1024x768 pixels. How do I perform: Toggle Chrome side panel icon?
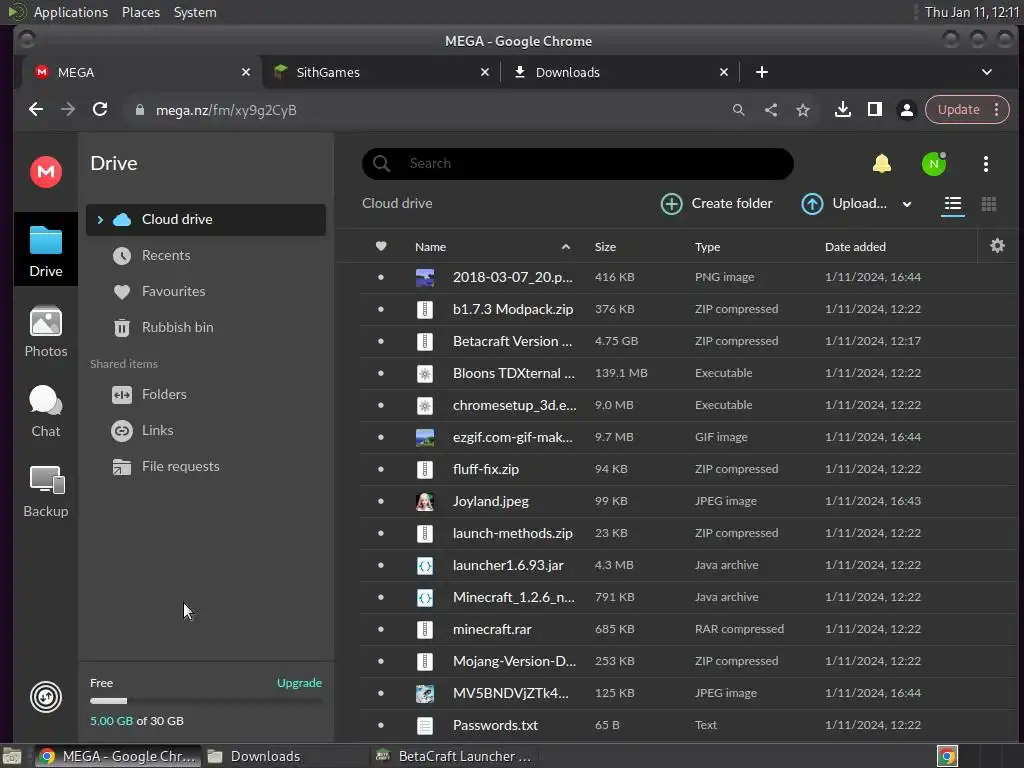(874, 109)
